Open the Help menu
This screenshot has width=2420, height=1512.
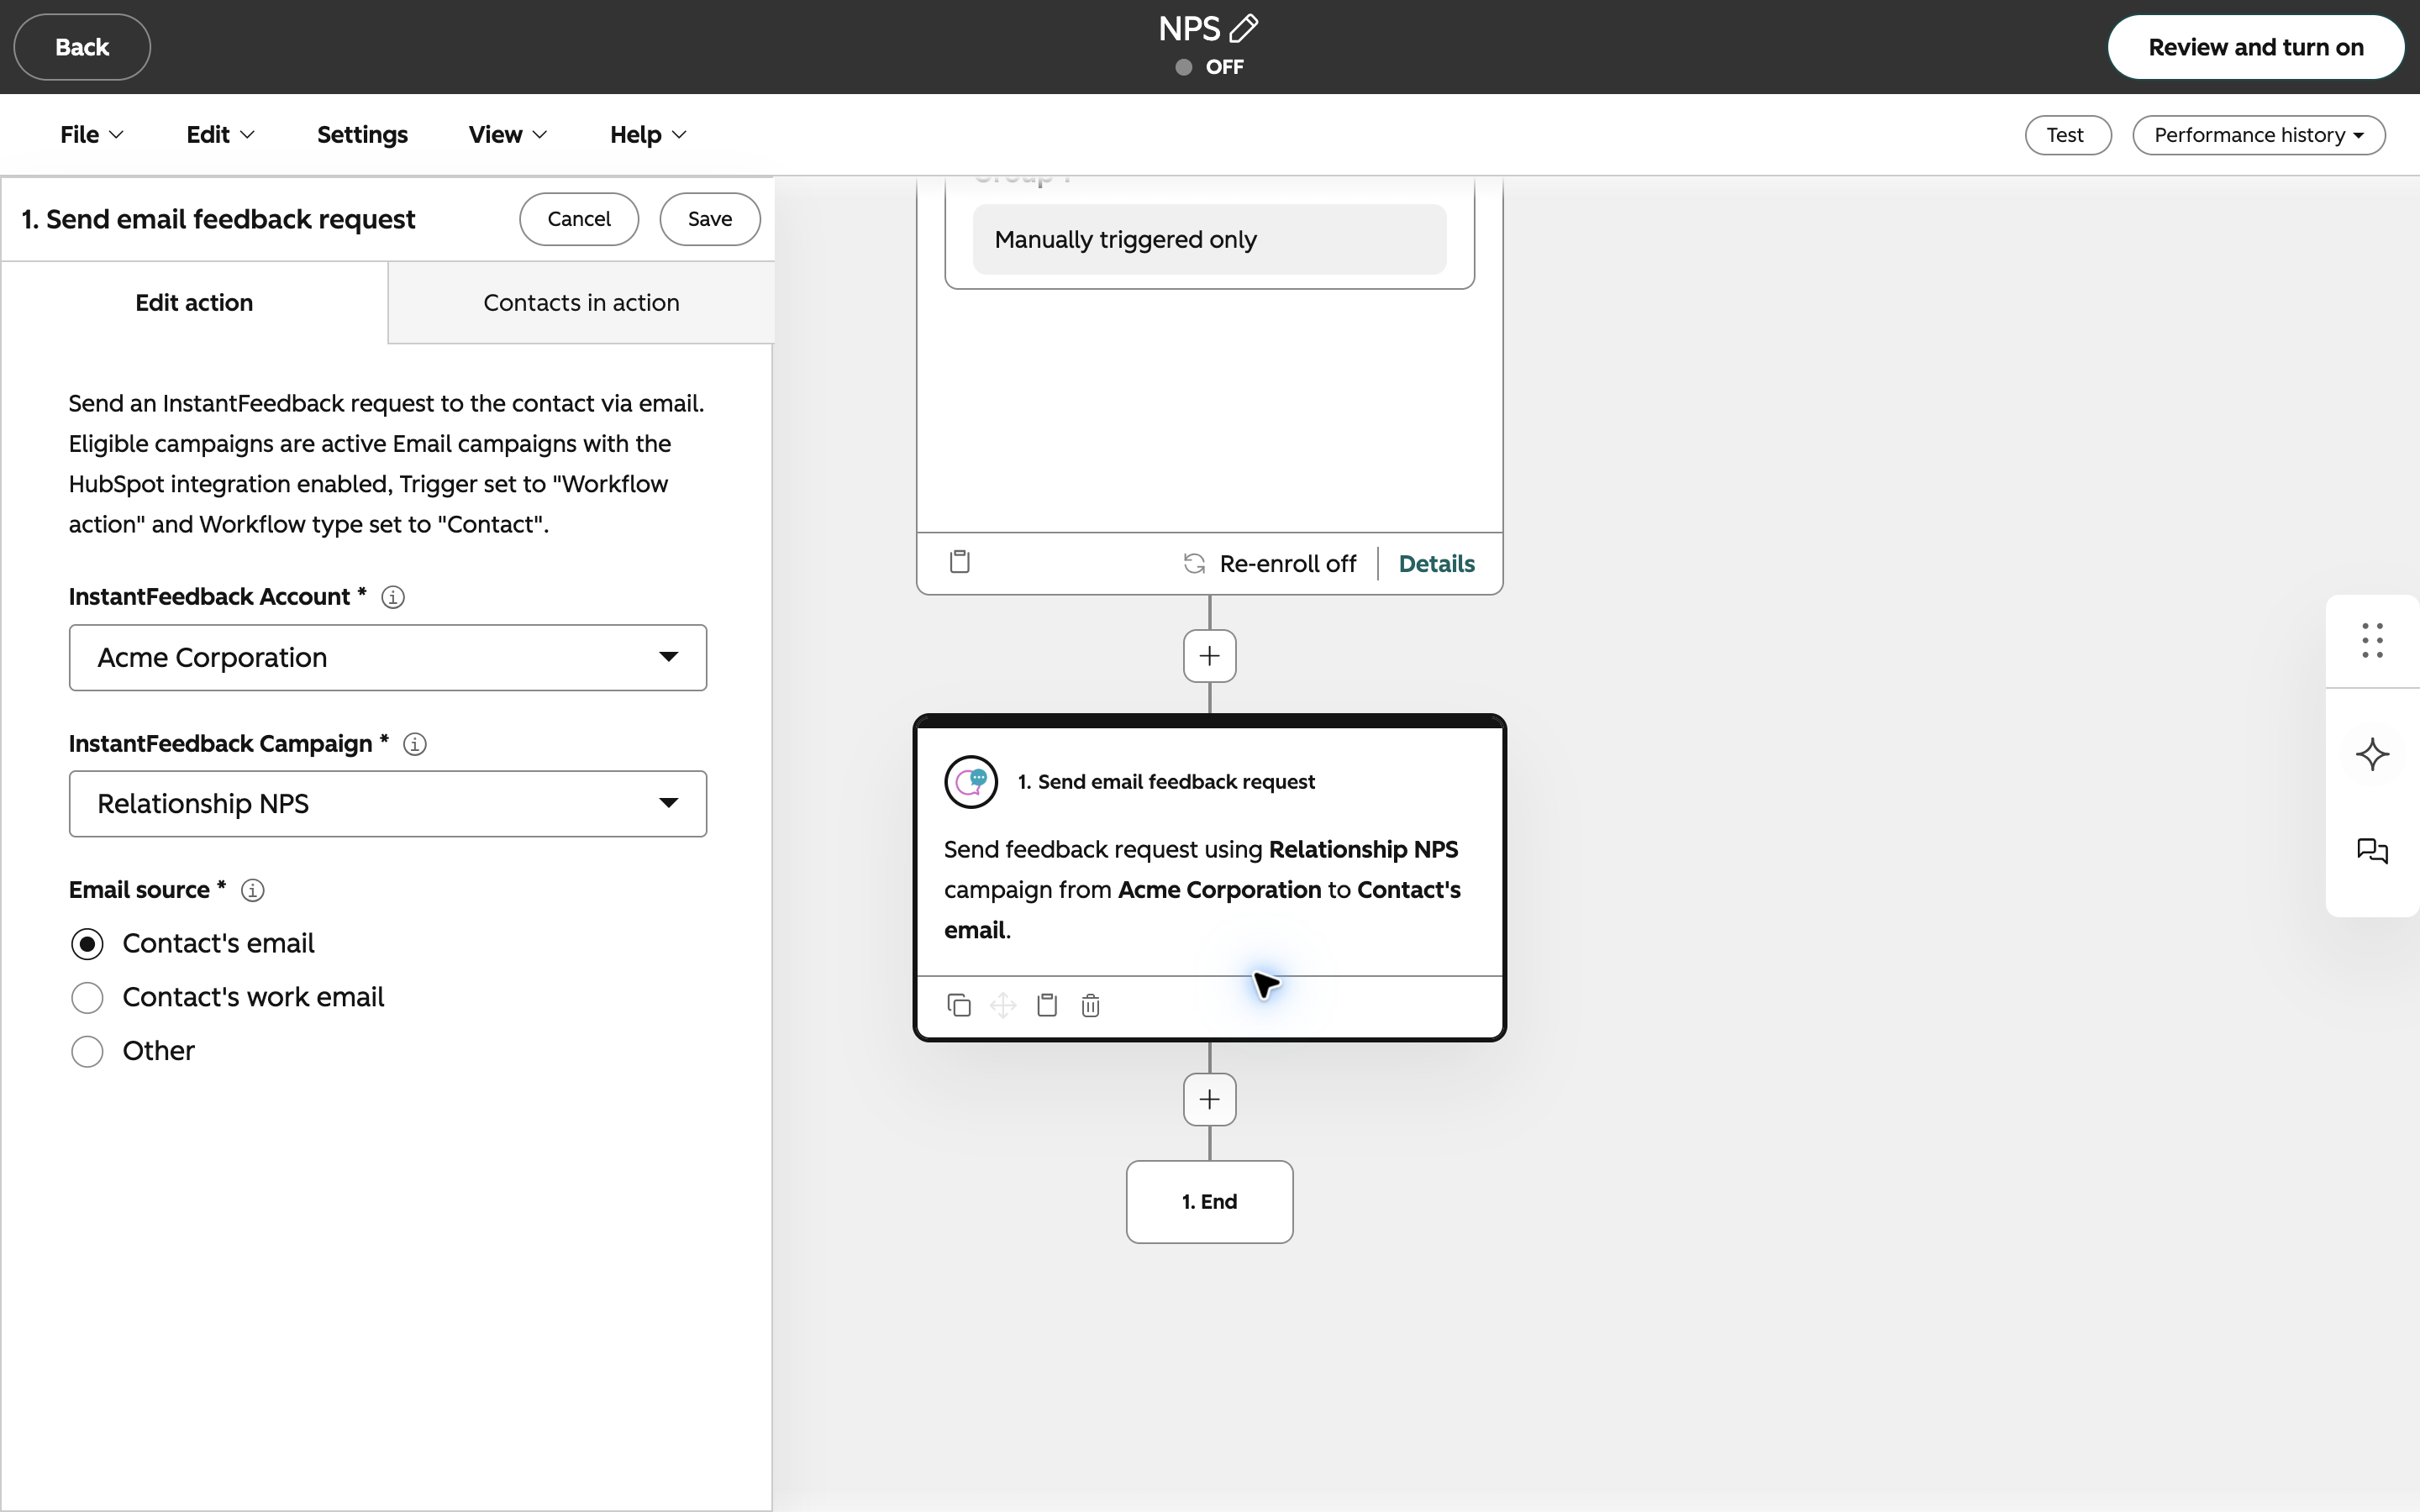(648, 135)
